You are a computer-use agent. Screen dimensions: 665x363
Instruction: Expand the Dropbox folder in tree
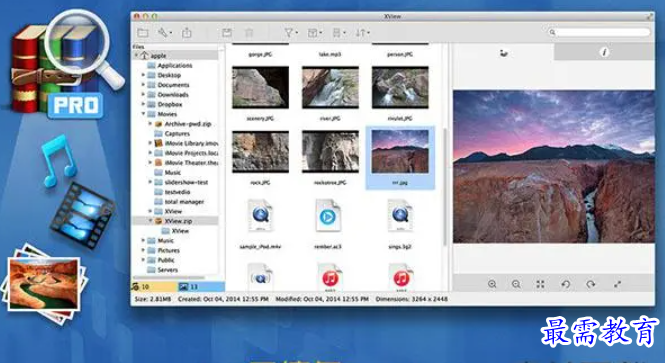click(143, 104)
